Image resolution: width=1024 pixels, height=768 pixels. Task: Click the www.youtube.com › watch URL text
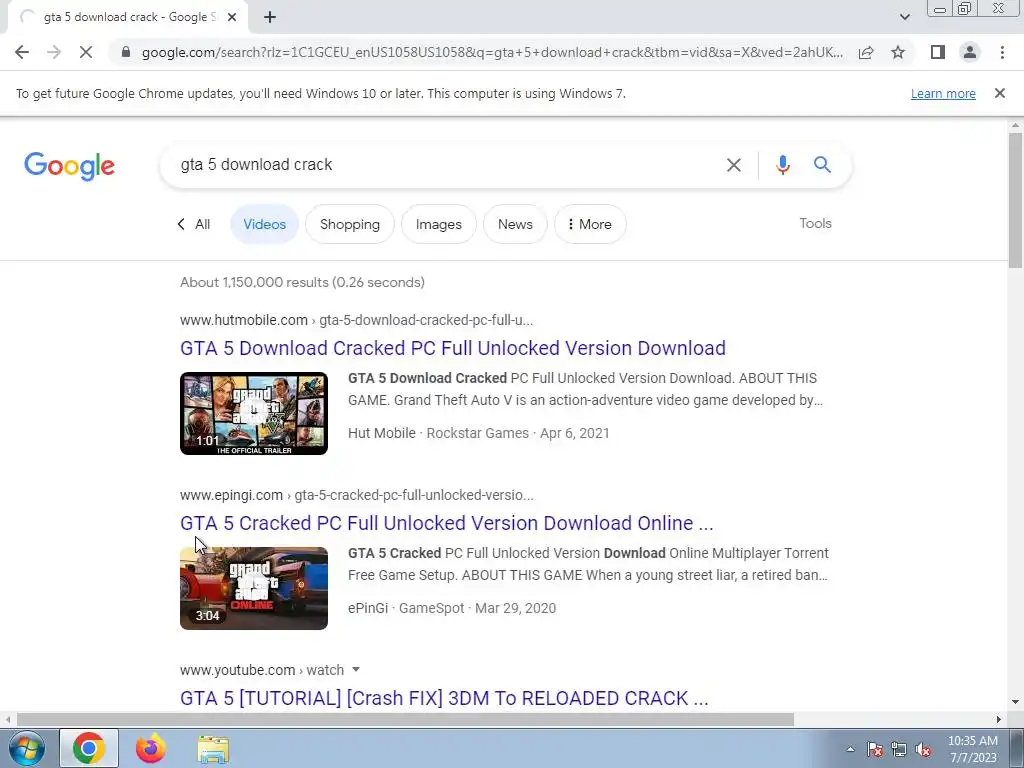(262, 670)
